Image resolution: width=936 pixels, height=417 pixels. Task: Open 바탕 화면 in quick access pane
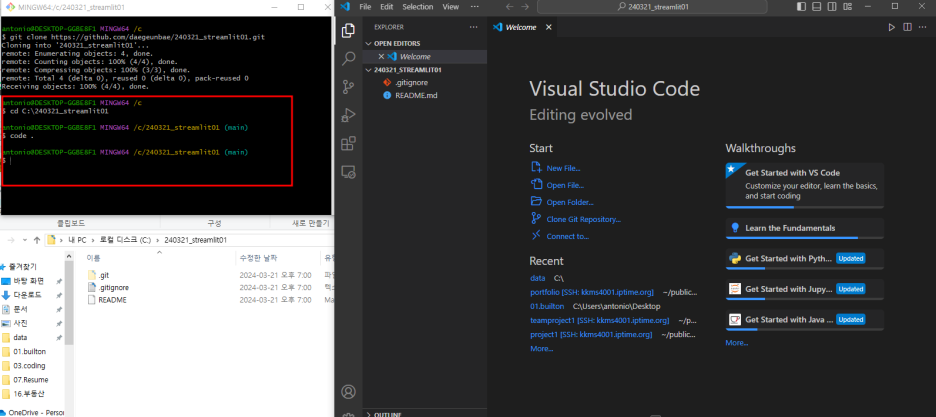click(28, 281)
